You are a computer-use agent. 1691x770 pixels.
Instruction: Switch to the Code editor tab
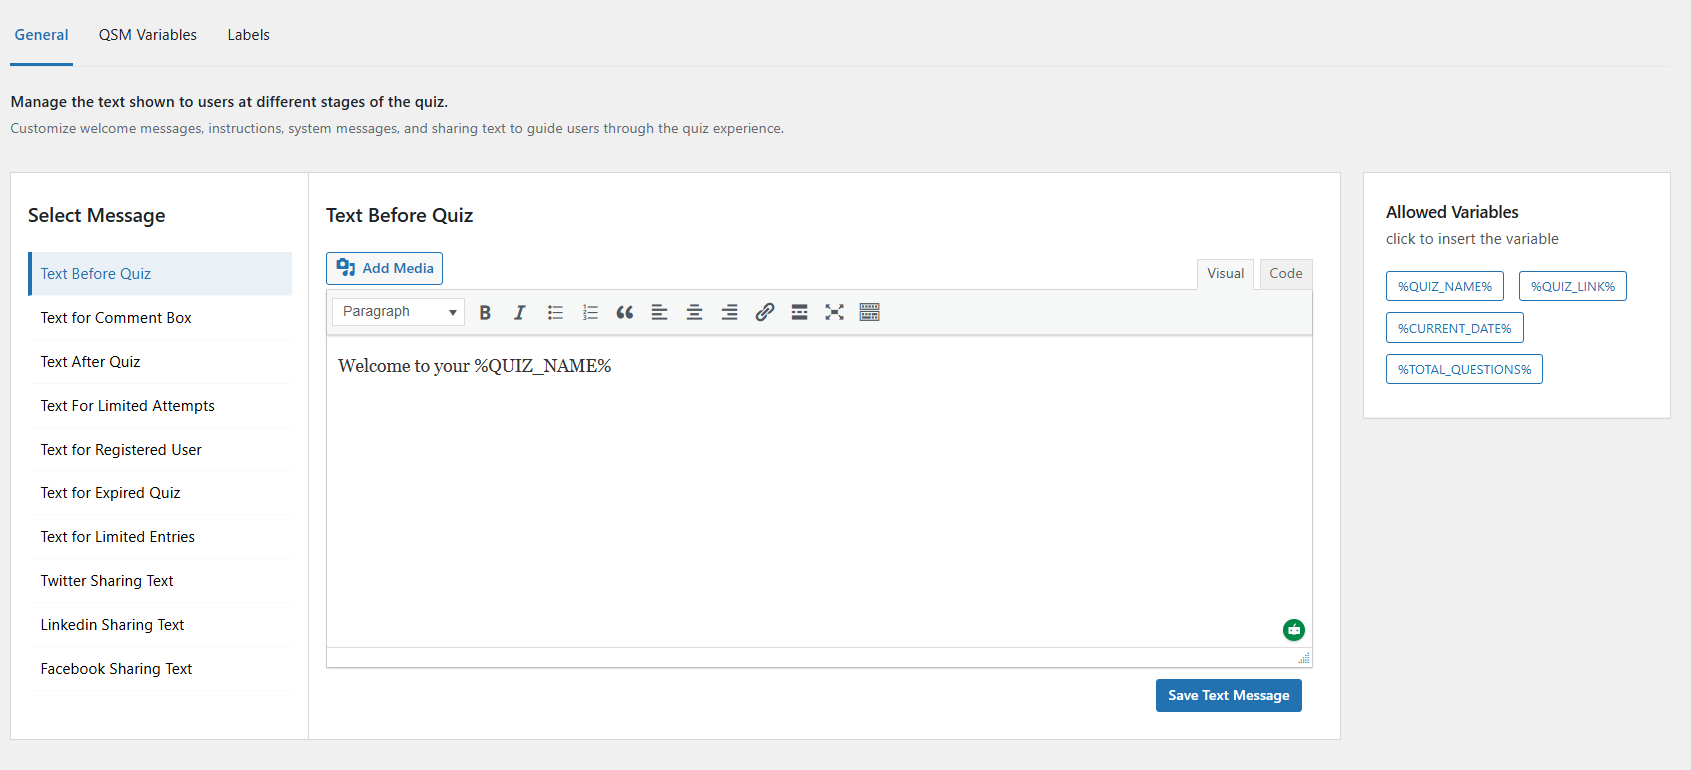pos(1286,274)
